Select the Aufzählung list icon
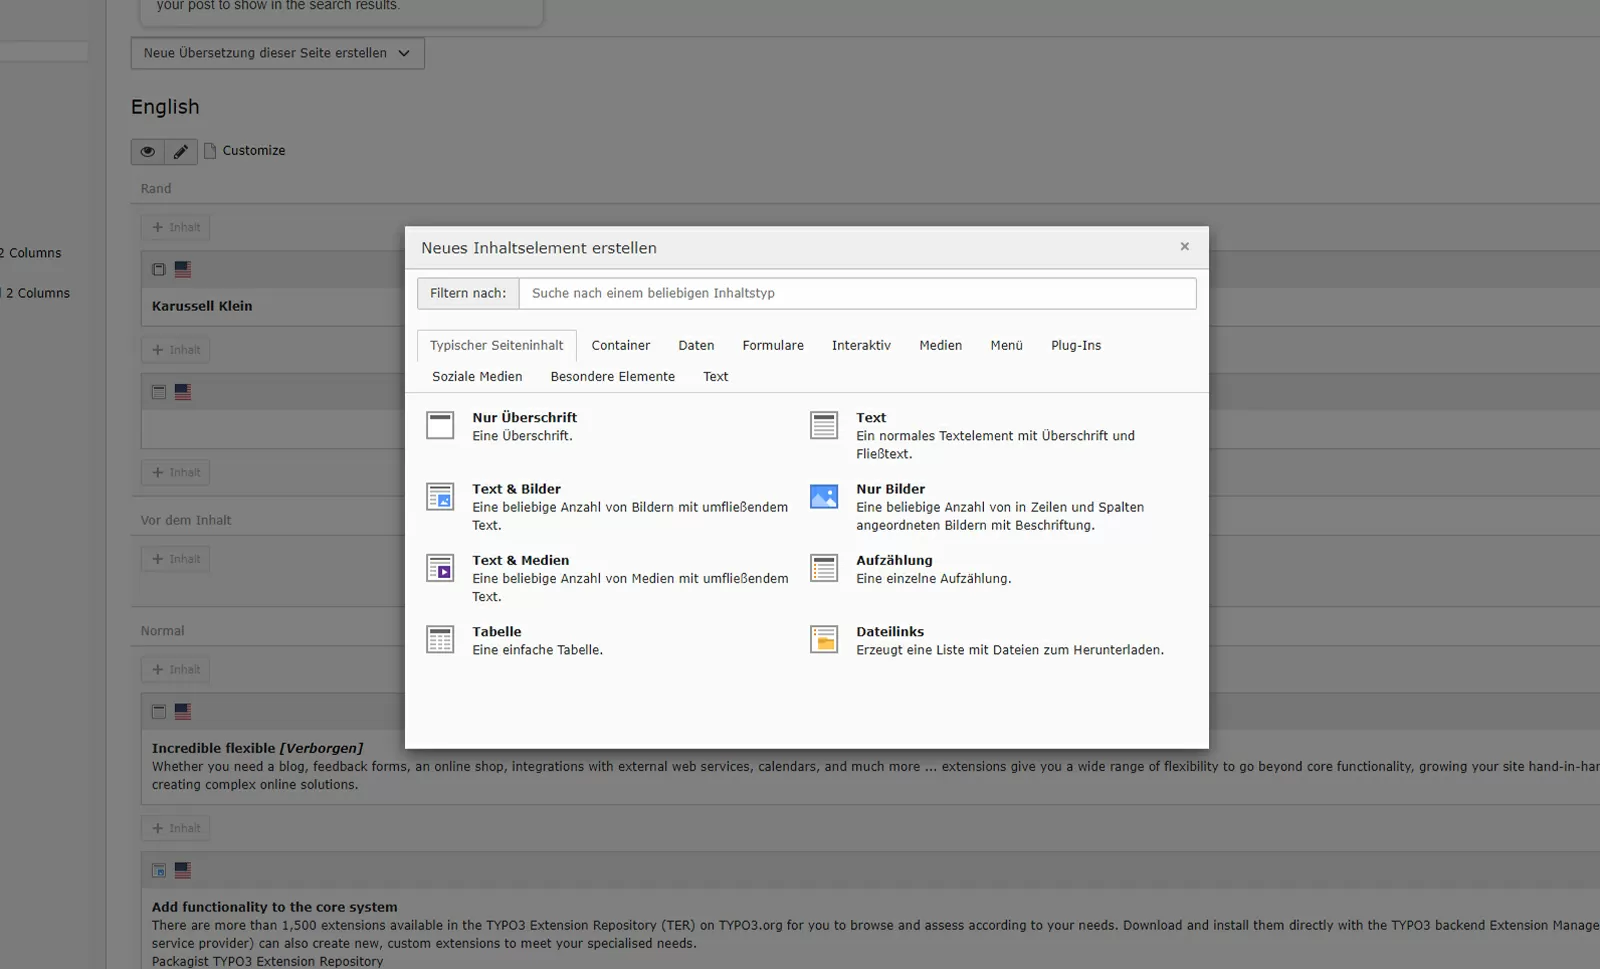The image size is (1600, 969). point(823,568)
